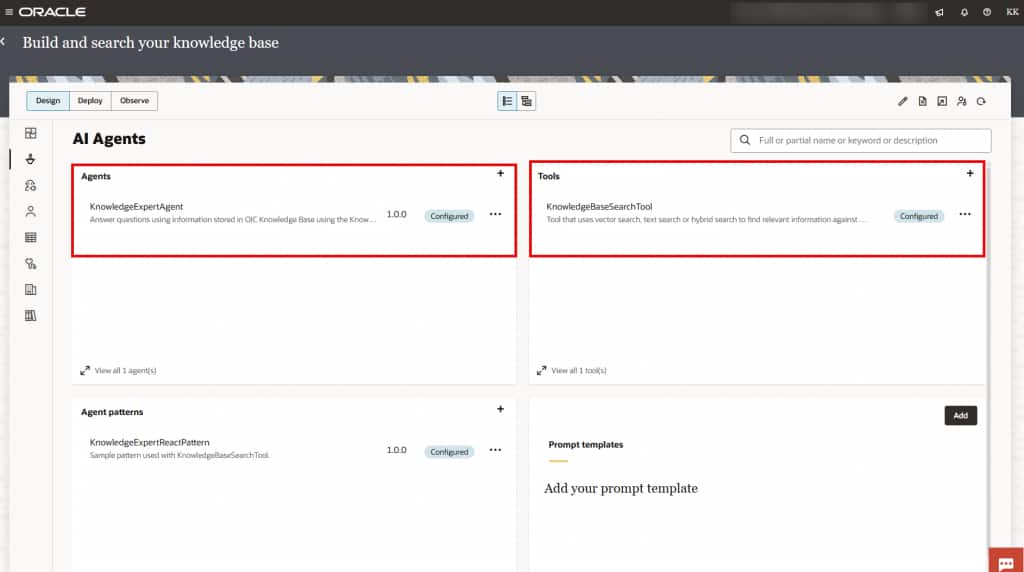1024x572 pixels.
Task: Expand View all 1 tool(s)
Action: tap(572, 370)
